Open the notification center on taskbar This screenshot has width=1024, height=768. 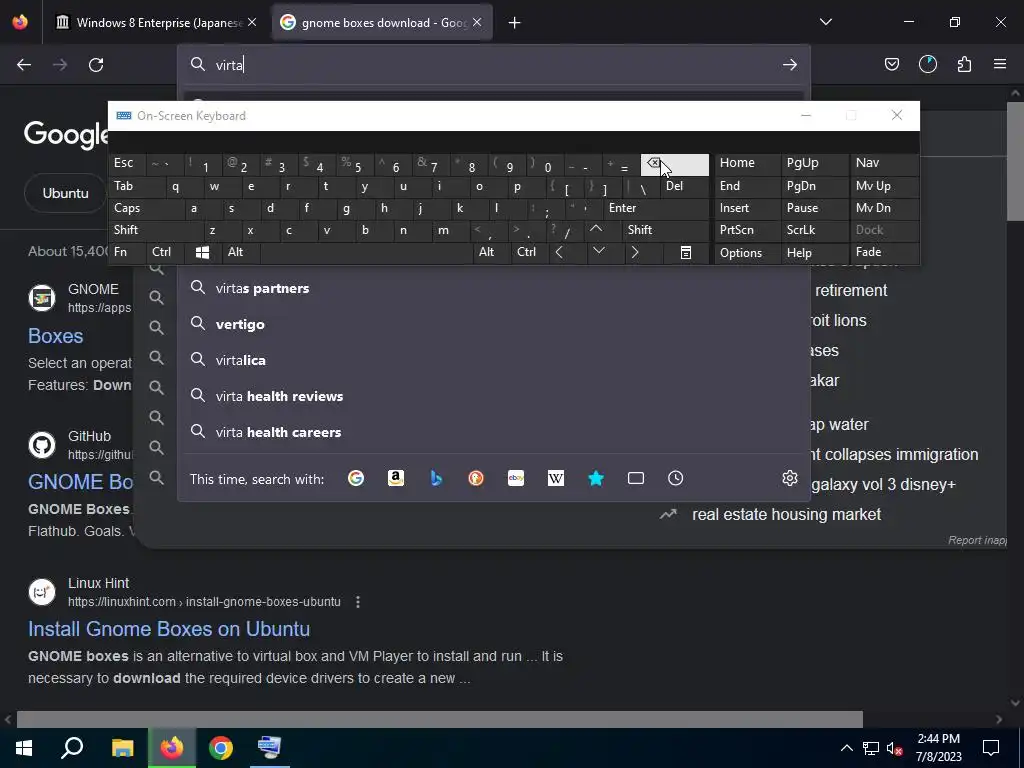[991, 748]
